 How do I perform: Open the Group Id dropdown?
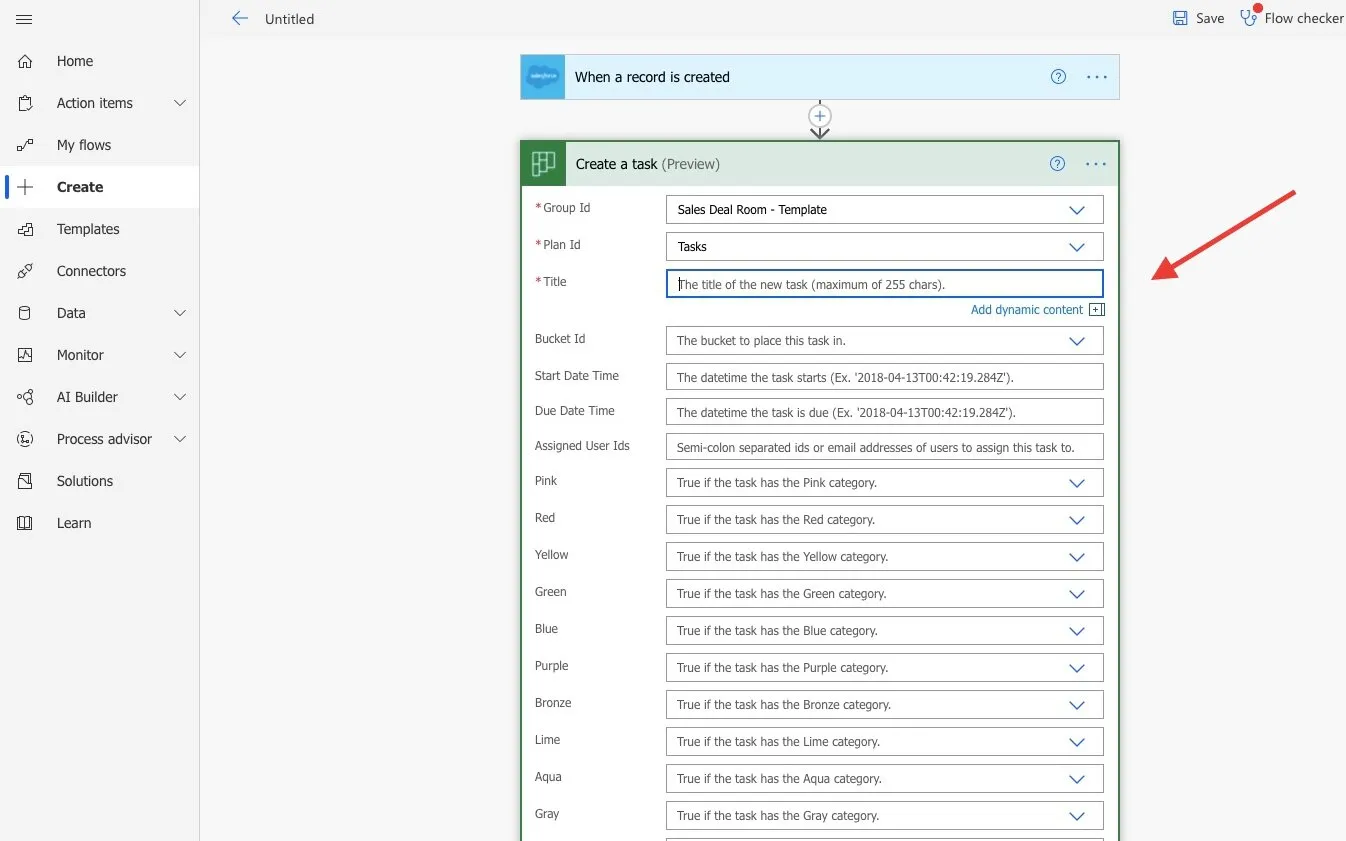[1077, 210]
